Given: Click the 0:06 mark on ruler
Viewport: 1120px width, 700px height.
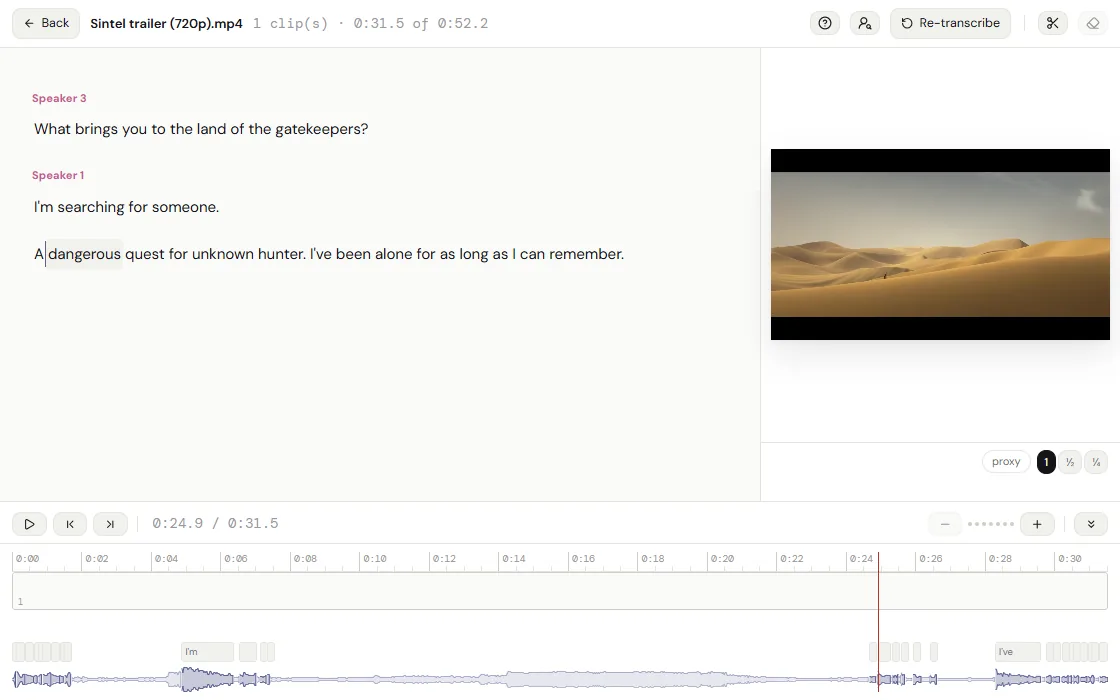Looking at the screenshot, I should [x=235, y=559].
